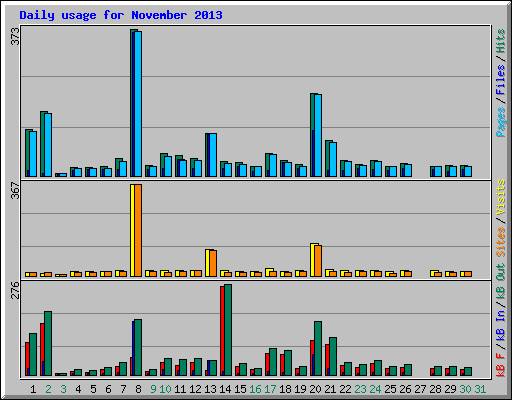Click the 'Pages' legend label
The width and height of the screenshot is (512, 400).
pyautogui.click(x=501, y=122)
